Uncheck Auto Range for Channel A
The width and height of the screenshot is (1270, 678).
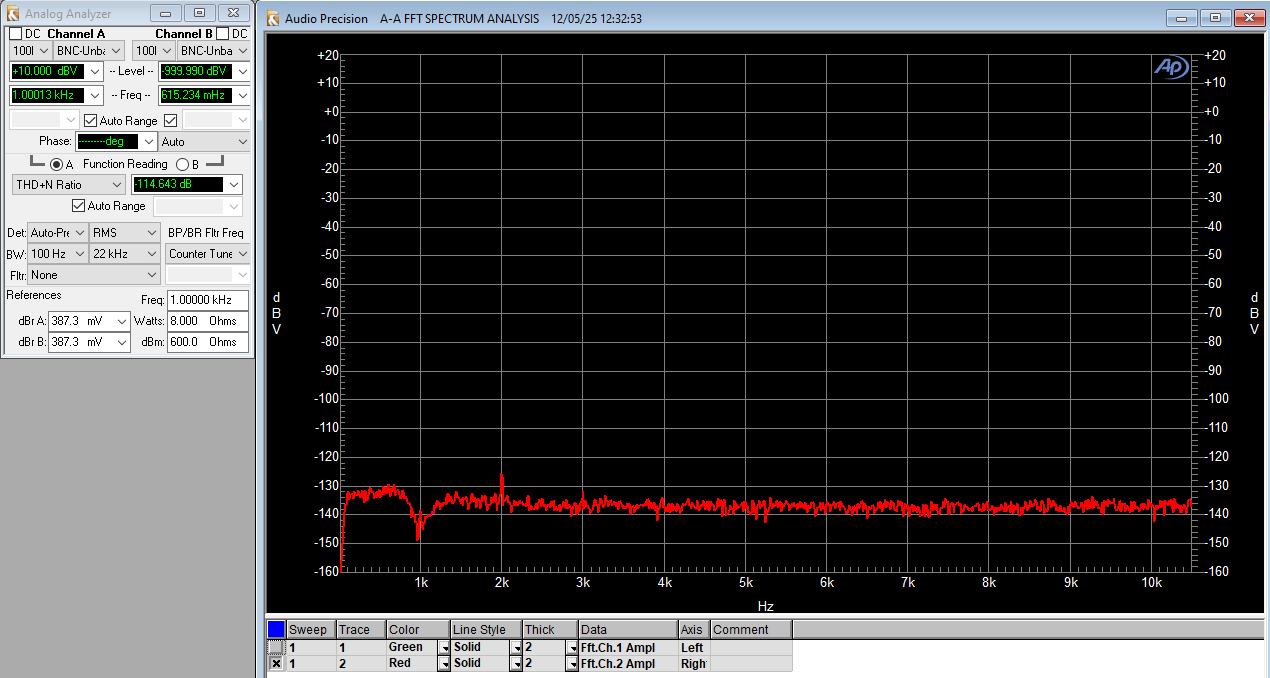pyautogui.click(x=89, y=120)
